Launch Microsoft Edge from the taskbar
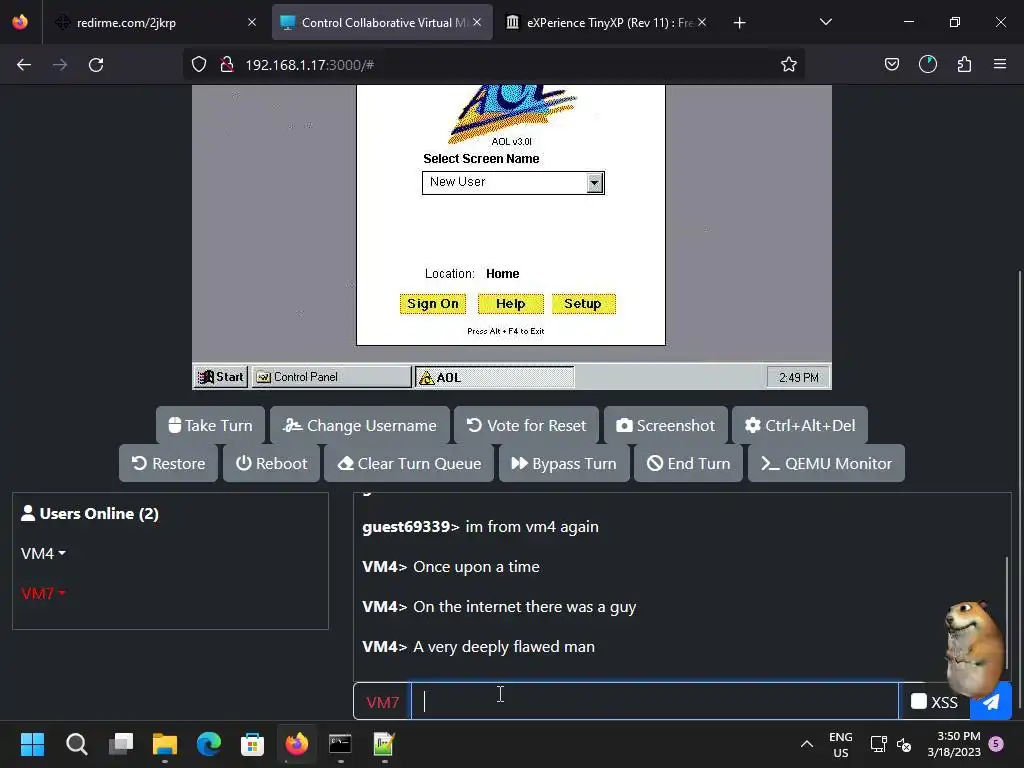The width and height of the screenshot is (1024, 768). click(x=208, y=744)
